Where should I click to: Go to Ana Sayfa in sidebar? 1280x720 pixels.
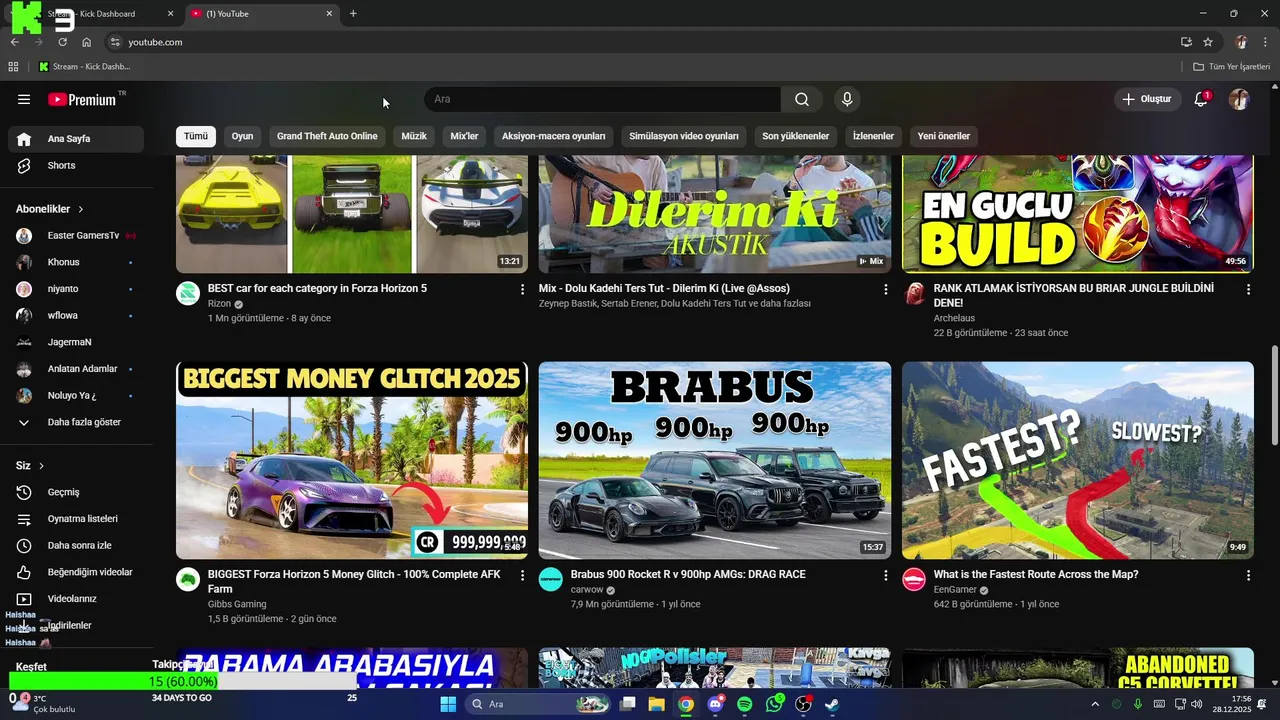[76, 139]
